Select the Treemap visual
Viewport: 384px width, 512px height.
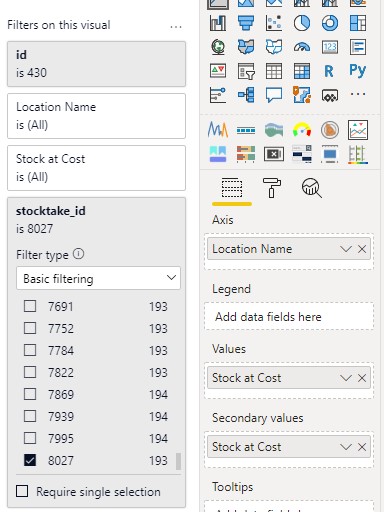358,23
